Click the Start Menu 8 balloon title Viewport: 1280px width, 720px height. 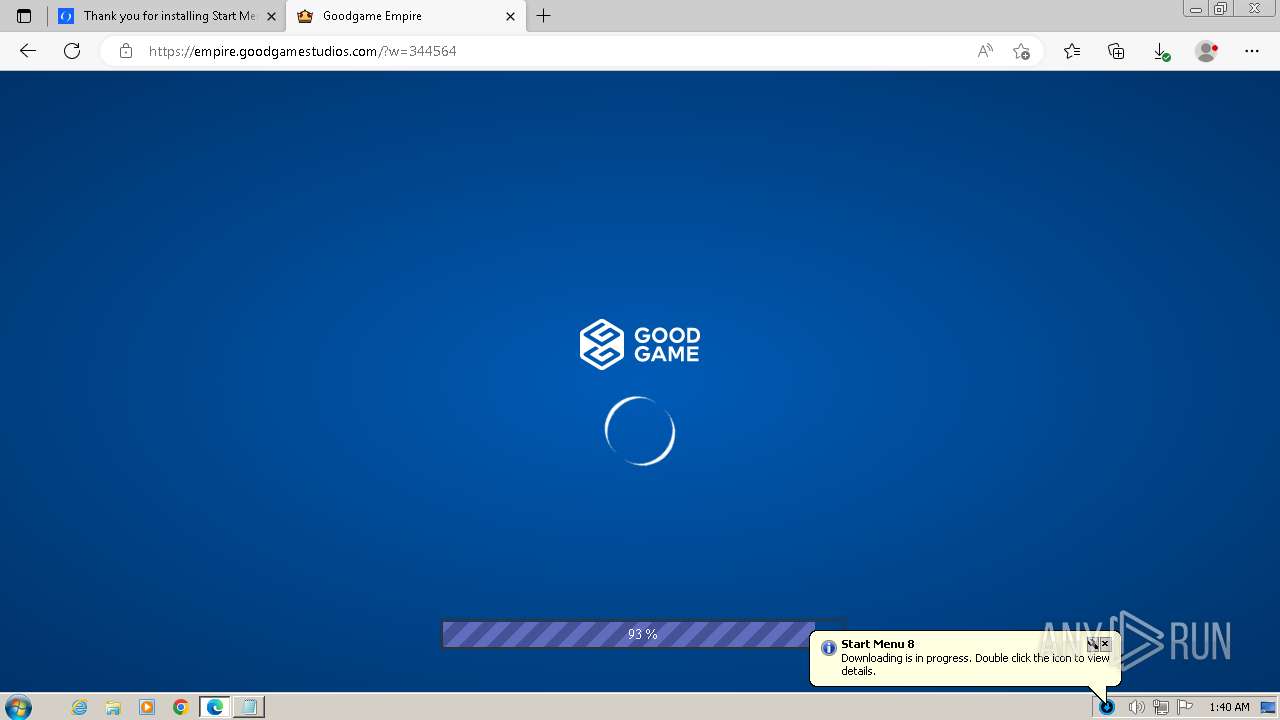coord(878,644)
